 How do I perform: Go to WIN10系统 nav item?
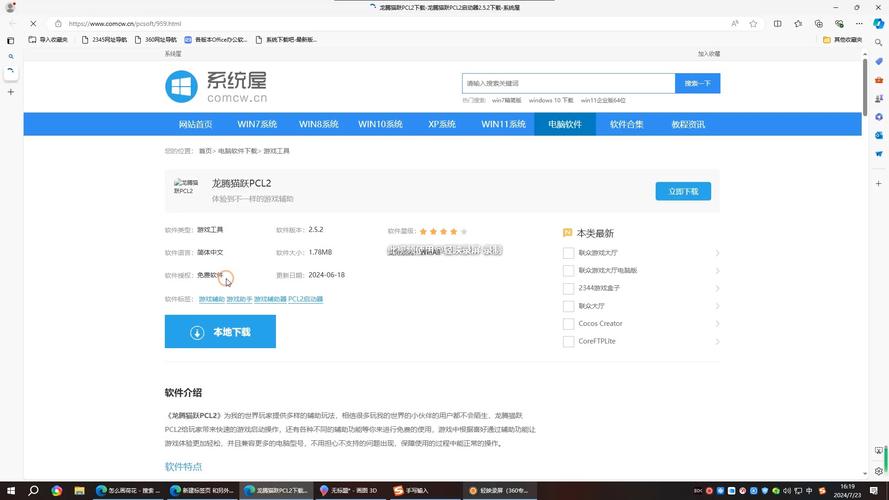[380, 124]
